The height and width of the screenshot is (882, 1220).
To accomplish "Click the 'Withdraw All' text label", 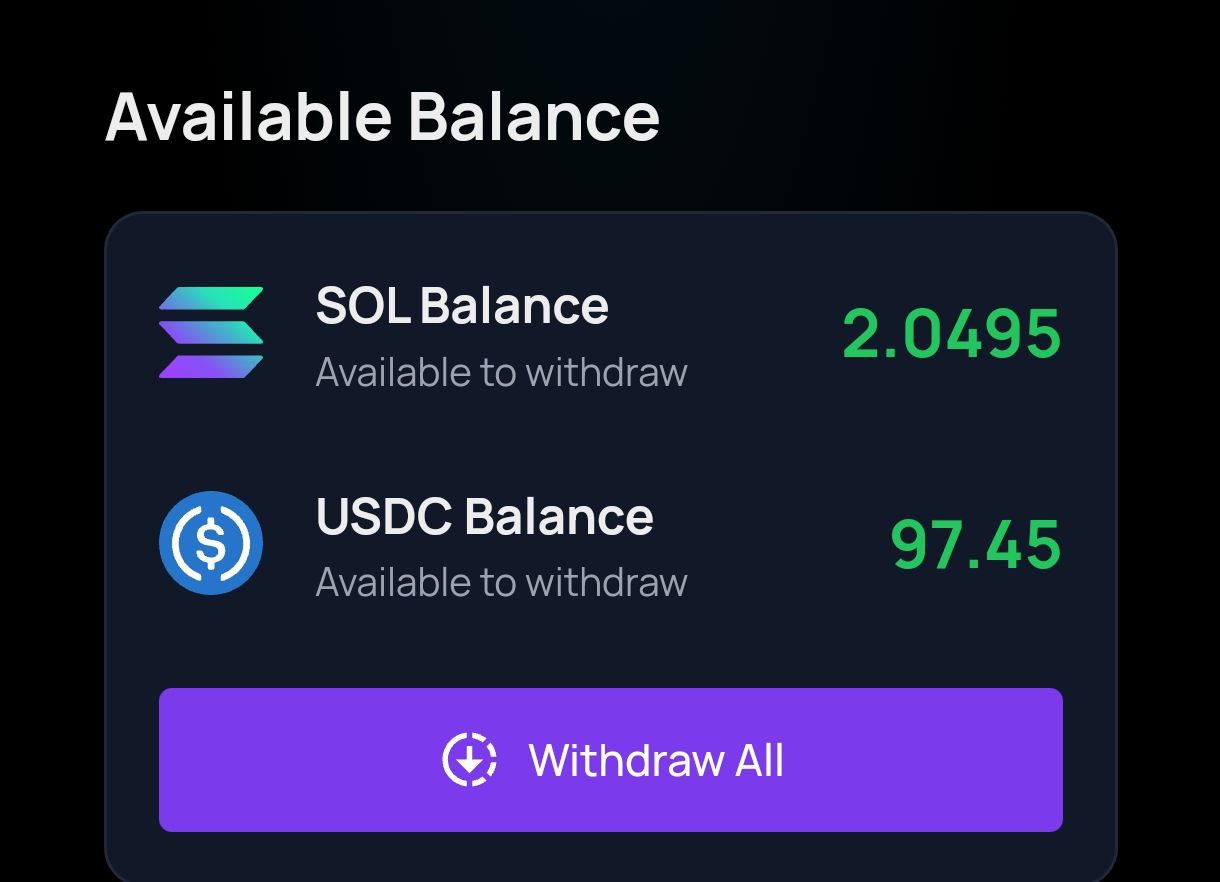I will tap(656, 761).
